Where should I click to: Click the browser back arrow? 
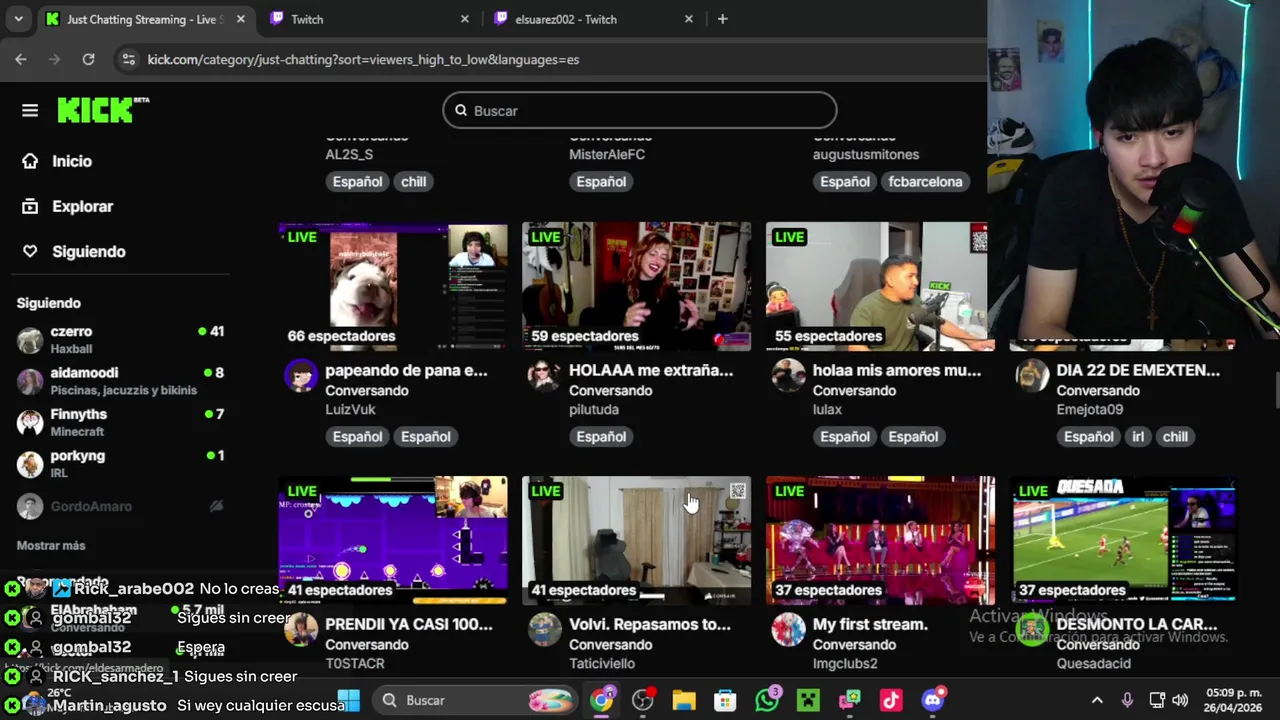[21, 60]
